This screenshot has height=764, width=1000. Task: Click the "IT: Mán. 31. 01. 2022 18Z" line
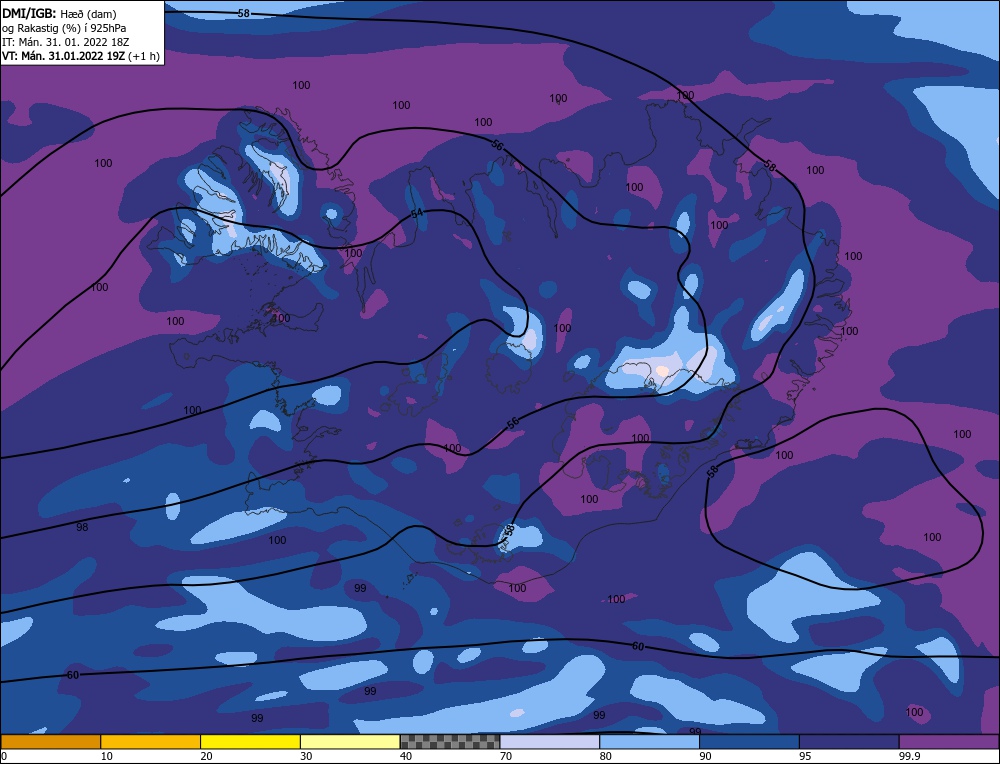tap(65, 42)
